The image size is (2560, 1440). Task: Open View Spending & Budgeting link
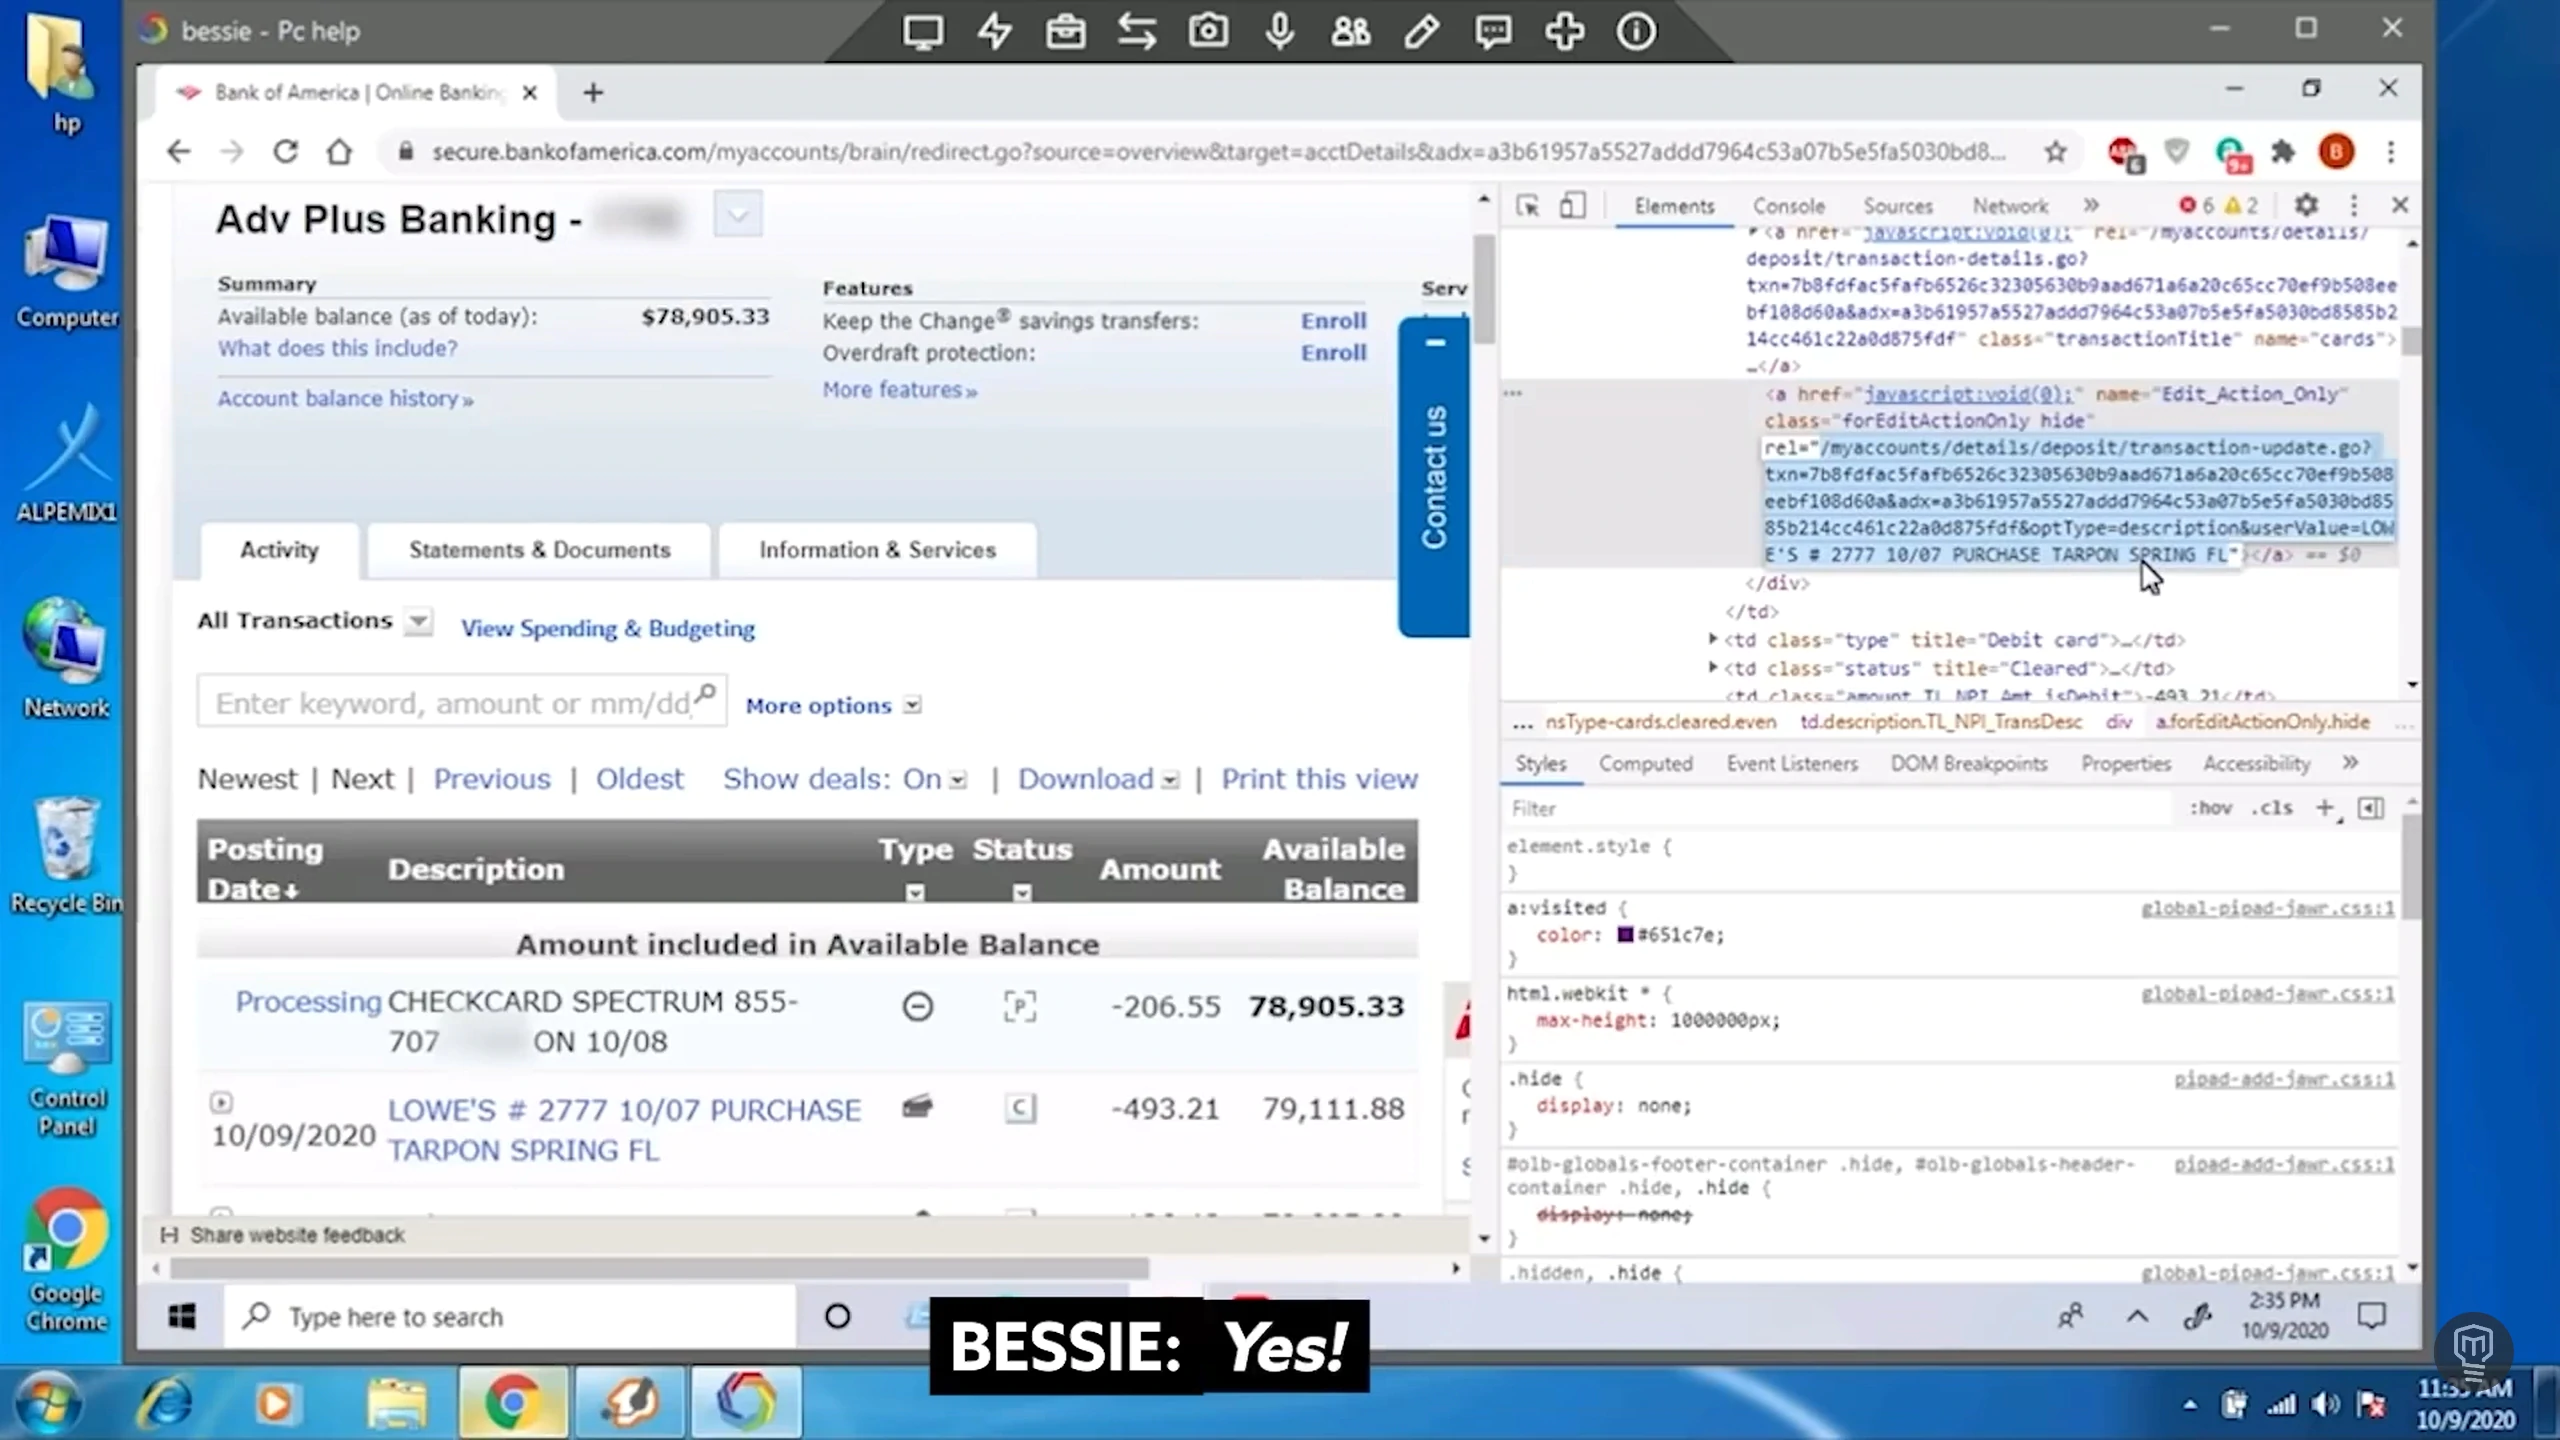pyautogui.click(x=607, y=628)
